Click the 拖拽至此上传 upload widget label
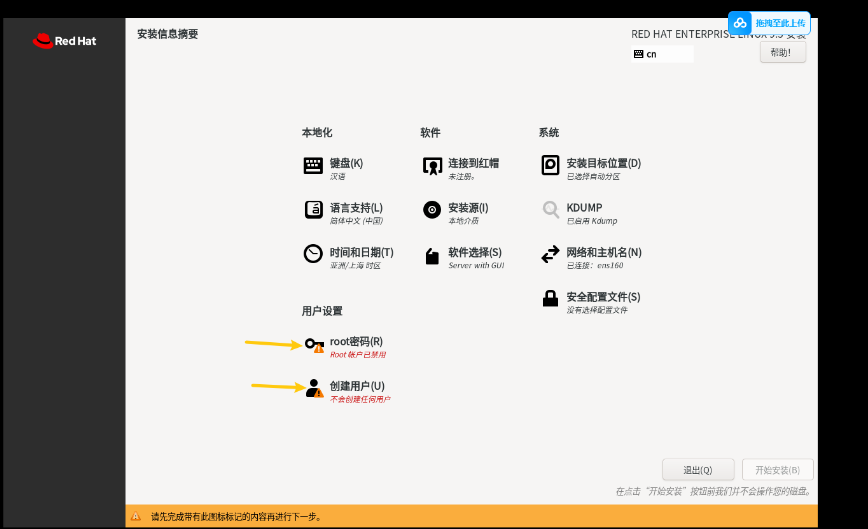The width and height of the screenshot is (868, 529). coord(780,23)
